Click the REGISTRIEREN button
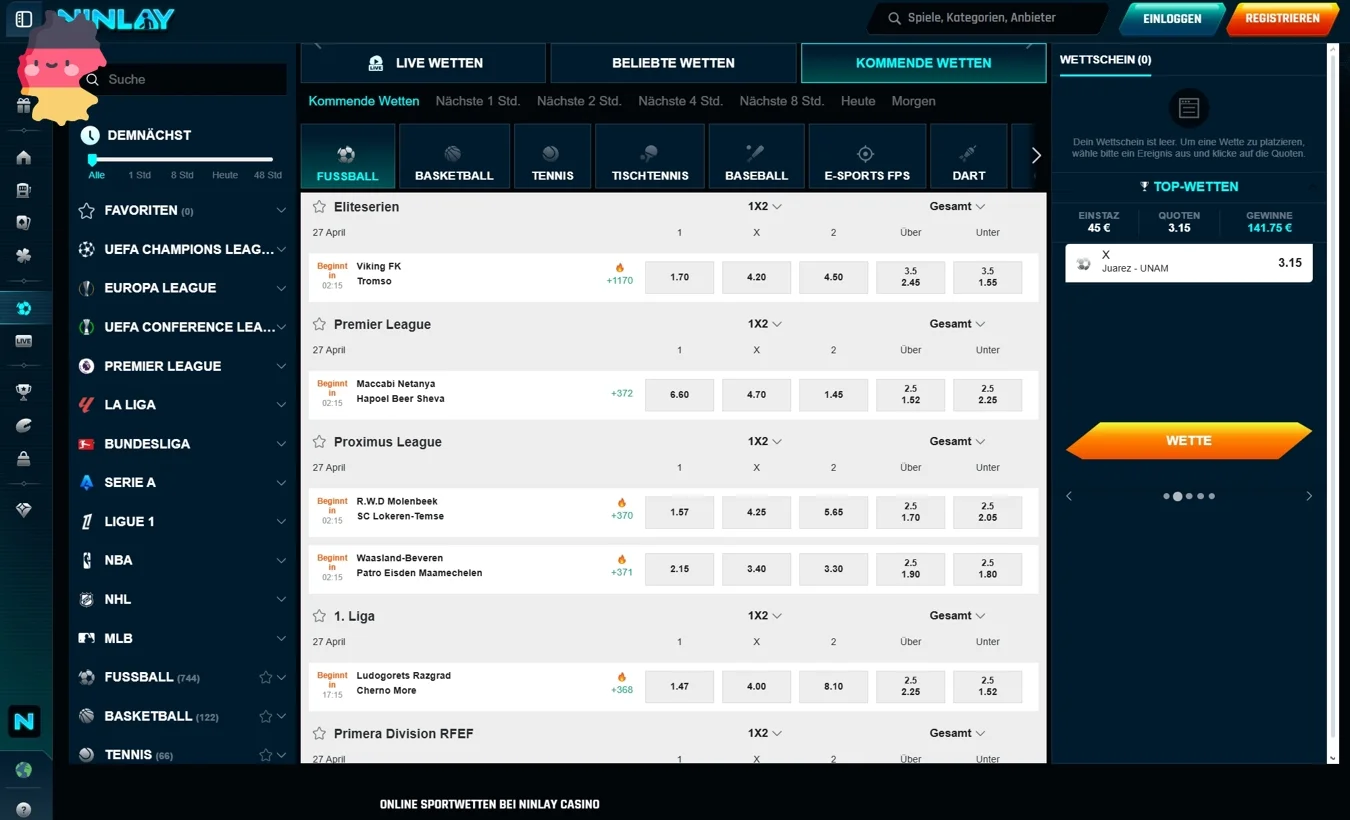The height and width of the screenshot is (820, 1350). 1283,17
